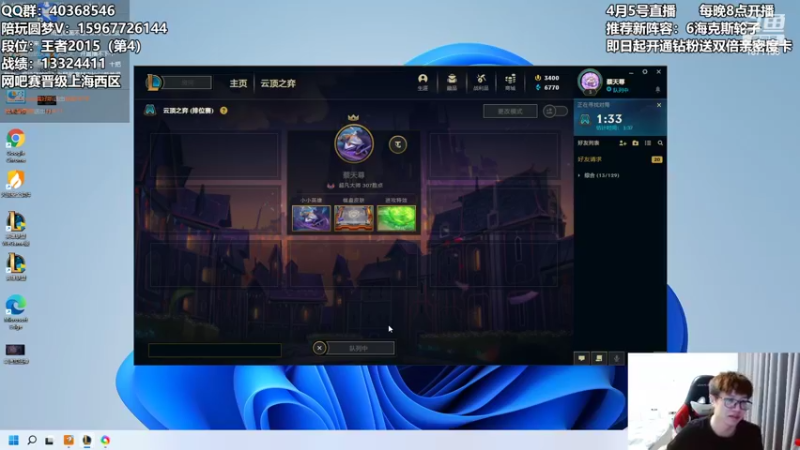This screenshot has height=450, width=800.
Task: Open the dark thumbnail desktop shortcut below Edge
Action: point(16,354)
